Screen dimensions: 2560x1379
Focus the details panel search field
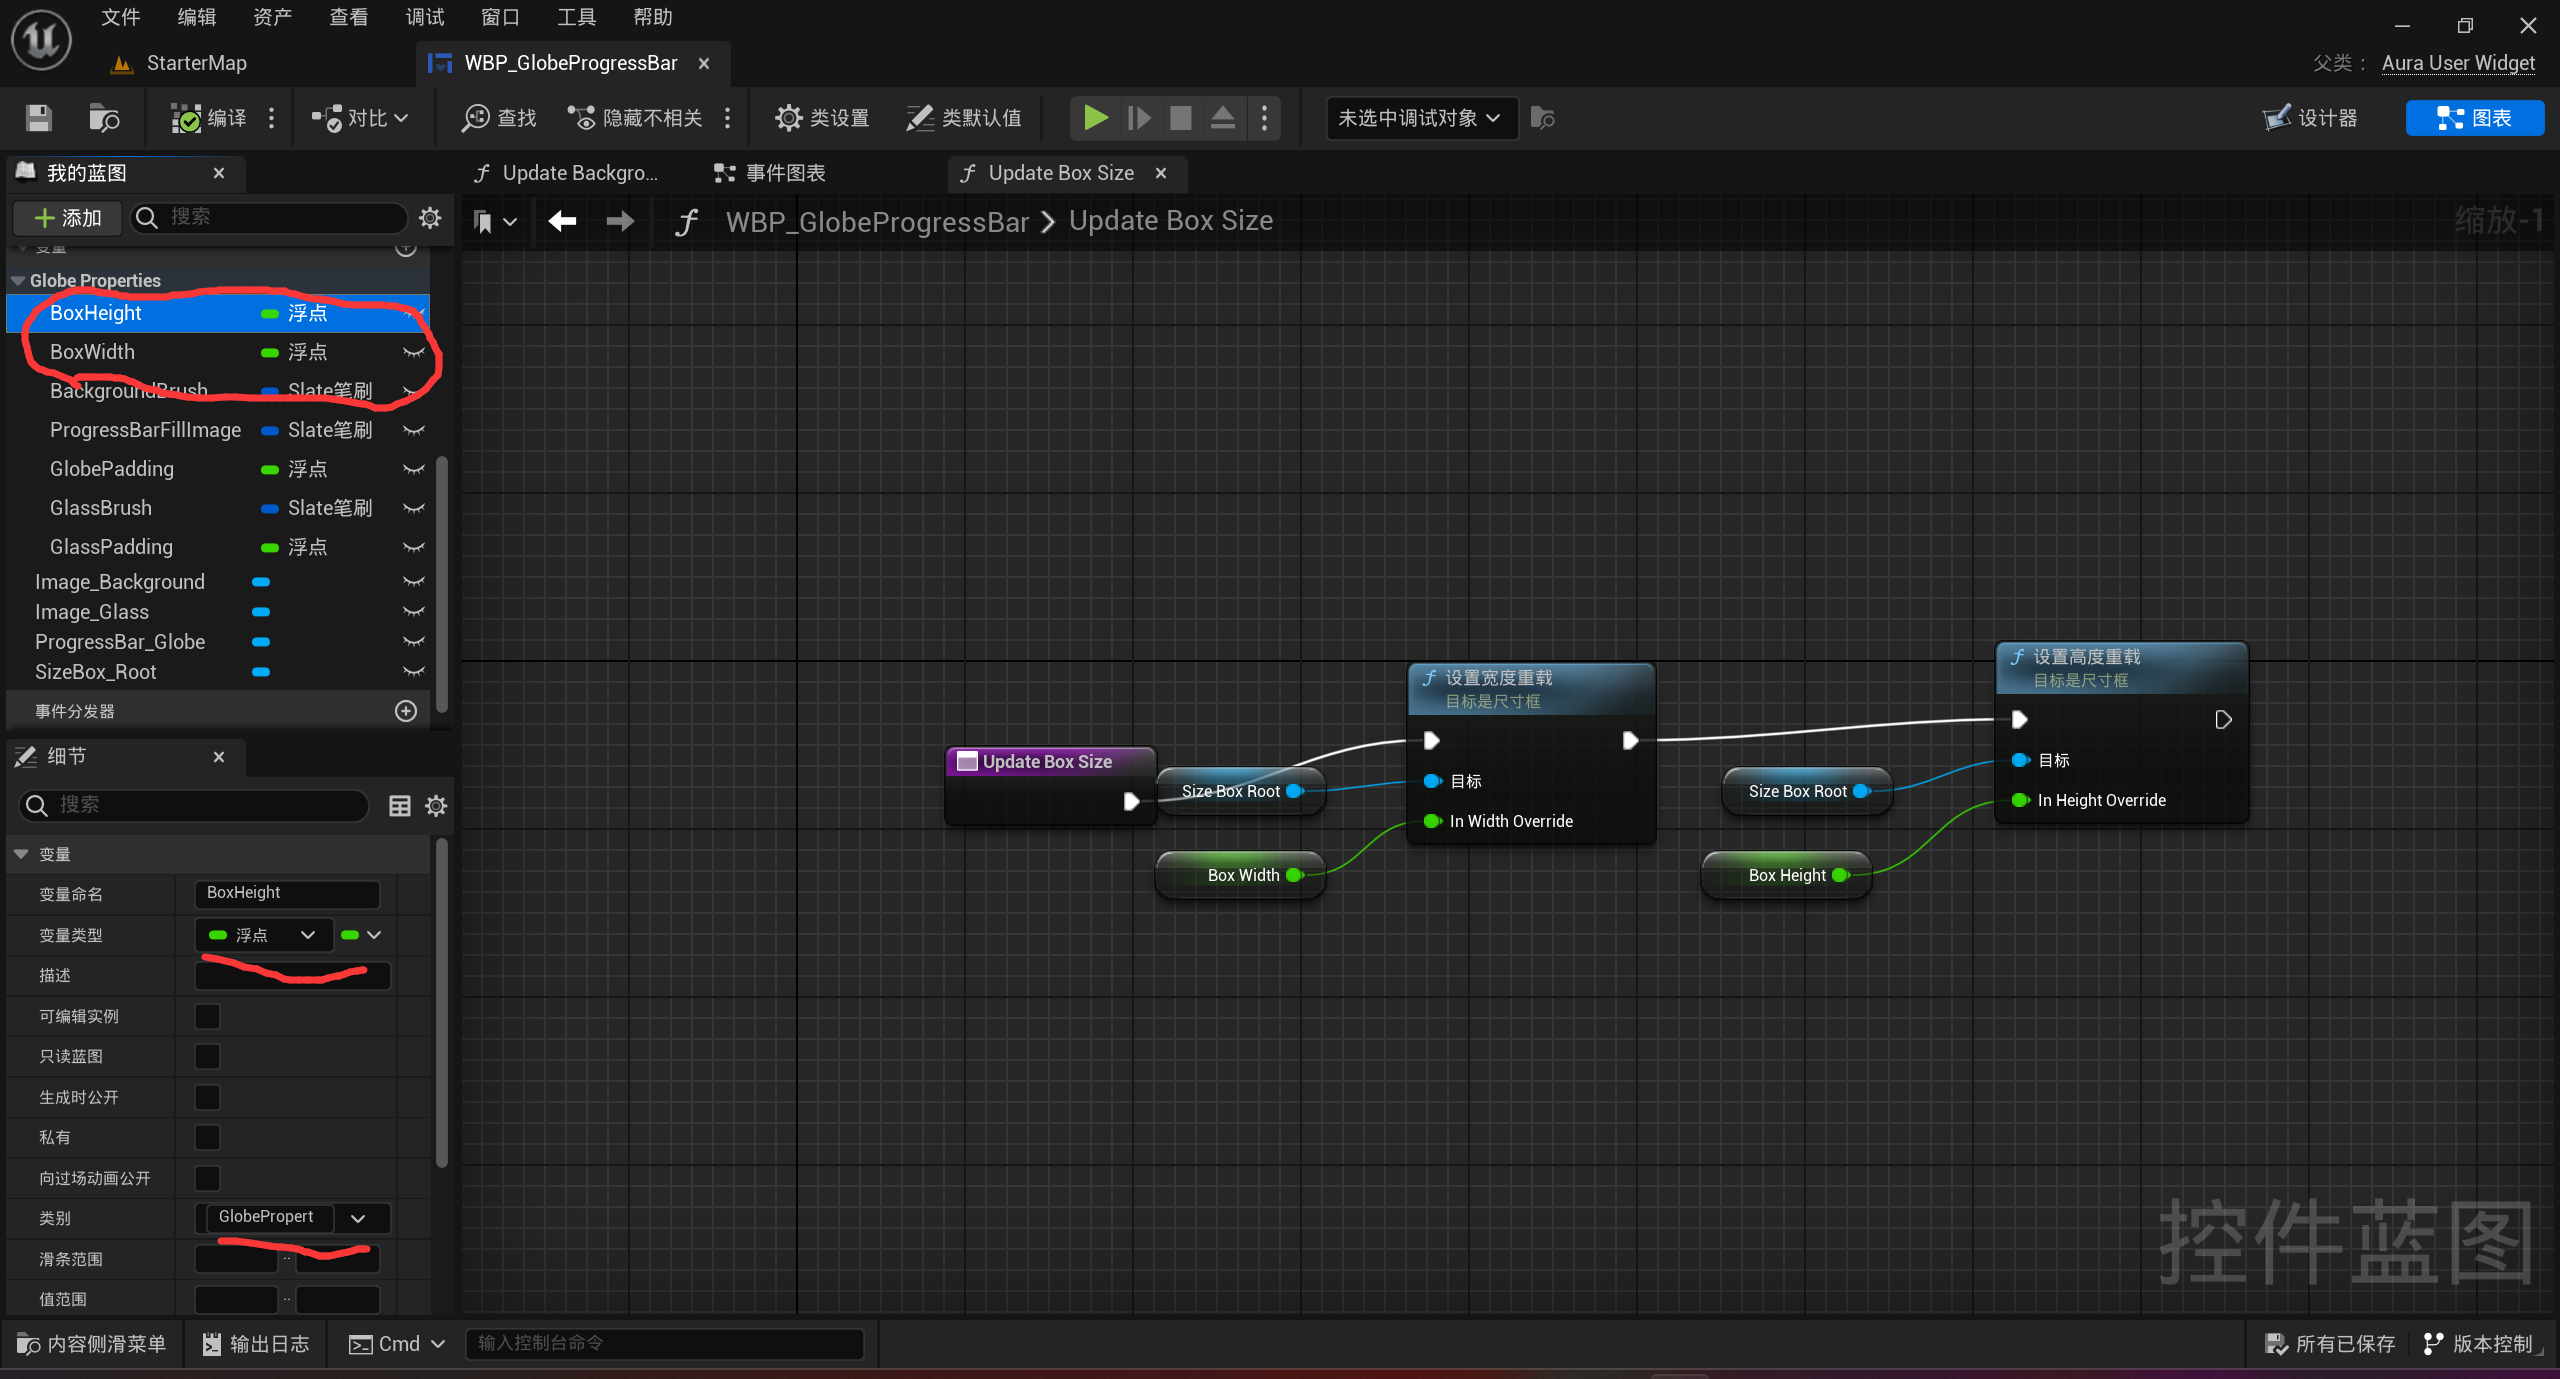coord(194,805)
